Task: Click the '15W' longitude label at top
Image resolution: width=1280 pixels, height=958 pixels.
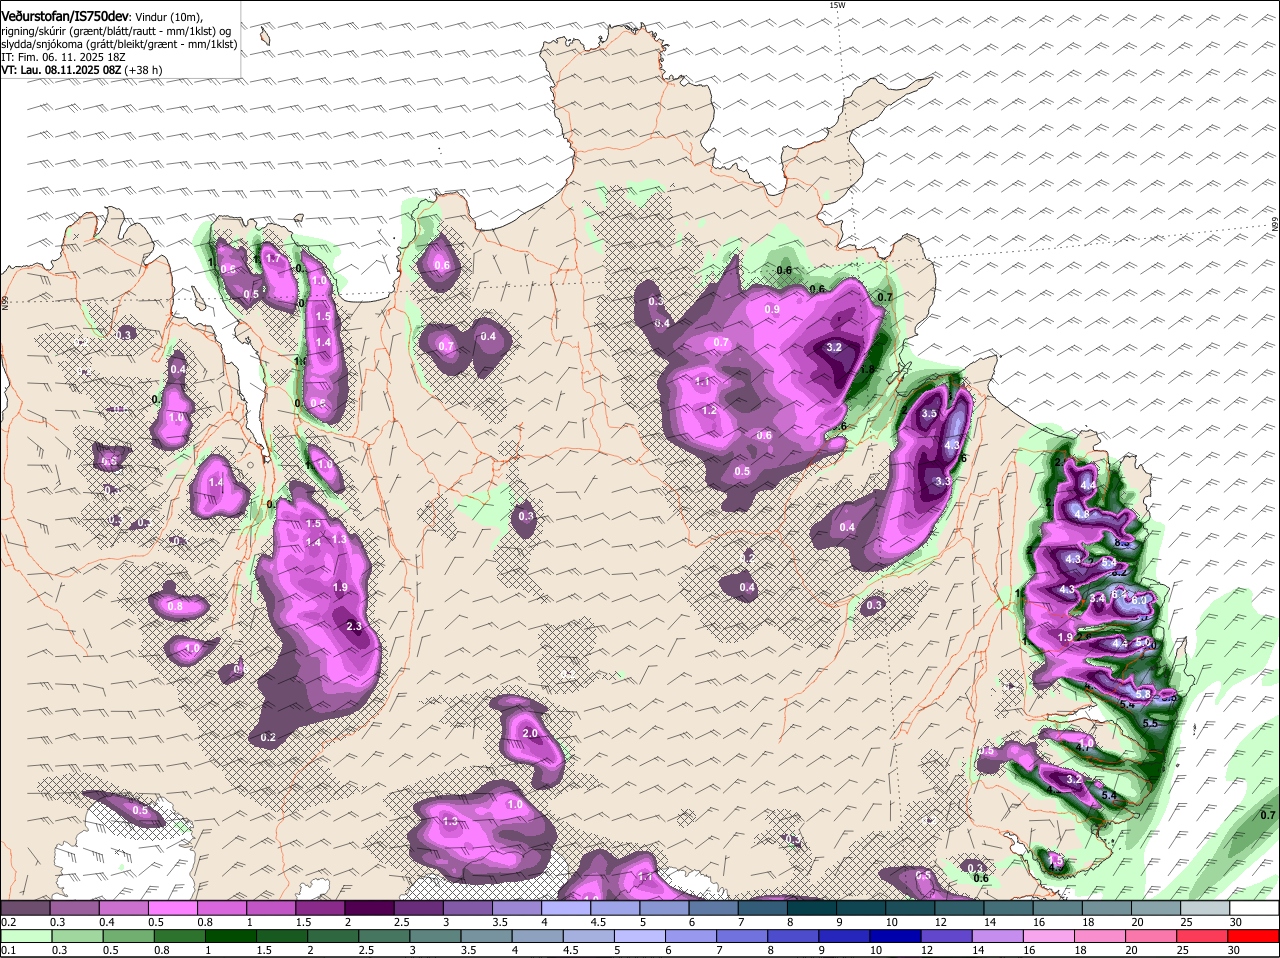Action: (837, 5)
